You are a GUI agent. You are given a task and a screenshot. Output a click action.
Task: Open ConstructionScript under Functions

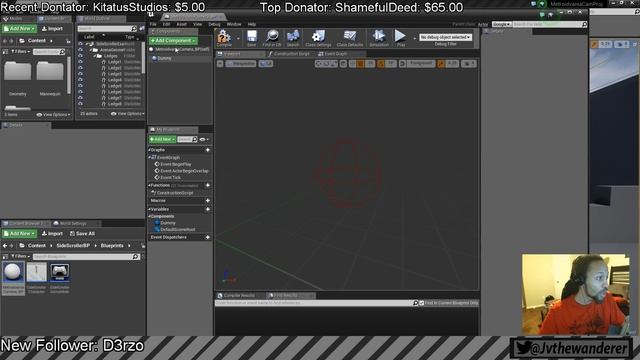click(x=172, y=193)
